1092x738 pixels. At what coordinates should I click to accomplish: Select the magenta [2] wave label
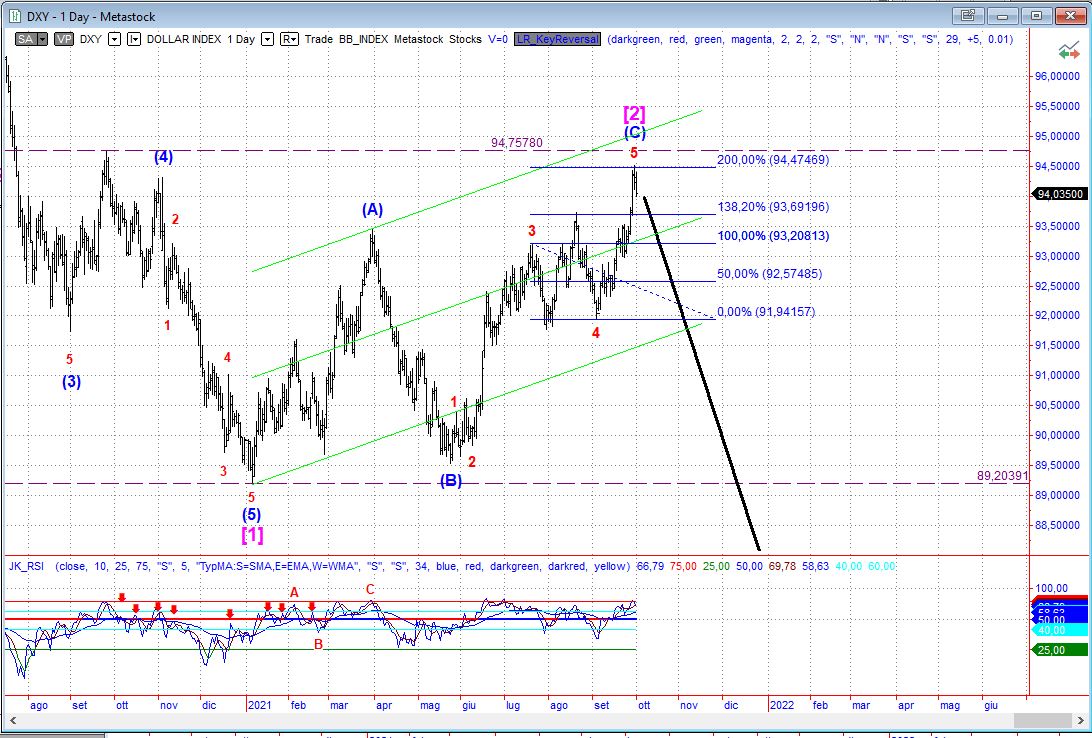click(x=634, y=113)
